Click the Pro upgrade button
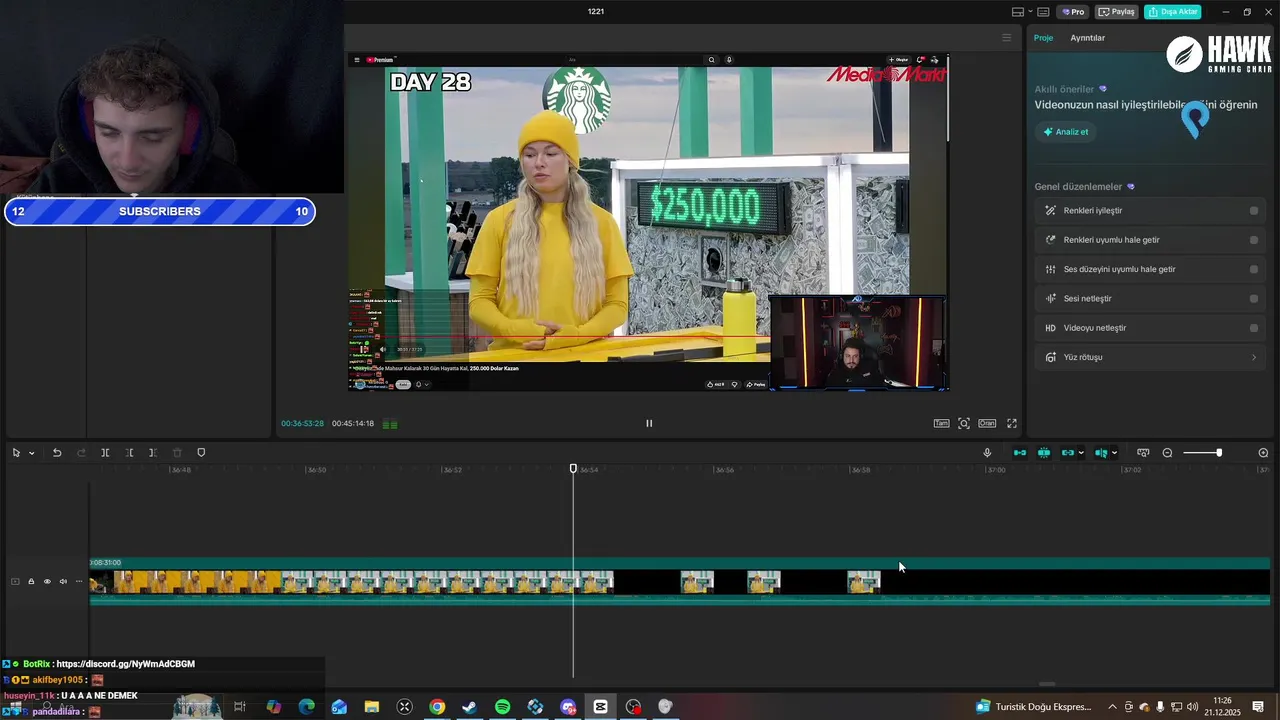This screenshot has width=1280, height=720. [x=1073, y=12]
